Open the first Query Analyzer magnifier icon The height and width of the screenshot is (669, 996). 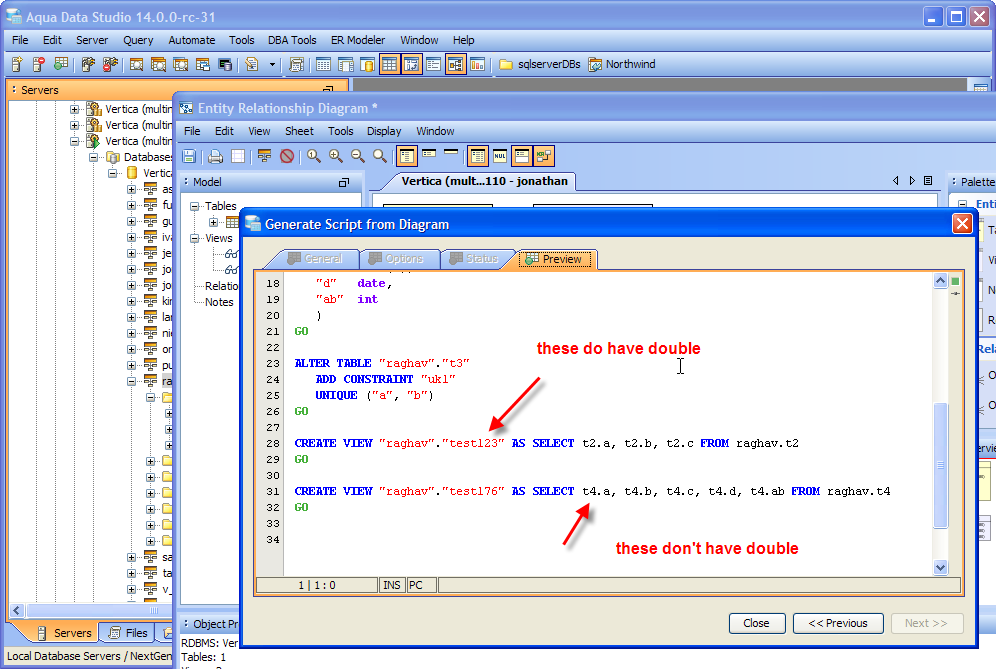point(136,64)
